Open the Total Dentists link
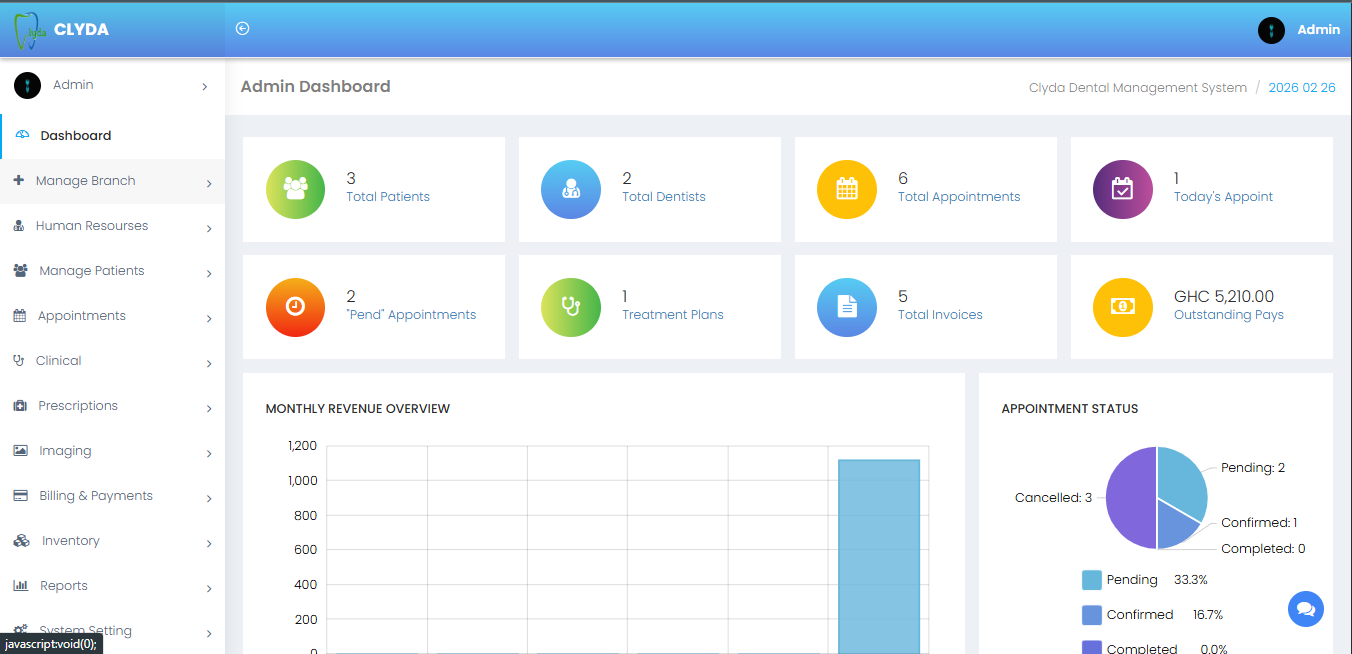The width and height of the screenshot is (1352, 654). coord(664,197)
